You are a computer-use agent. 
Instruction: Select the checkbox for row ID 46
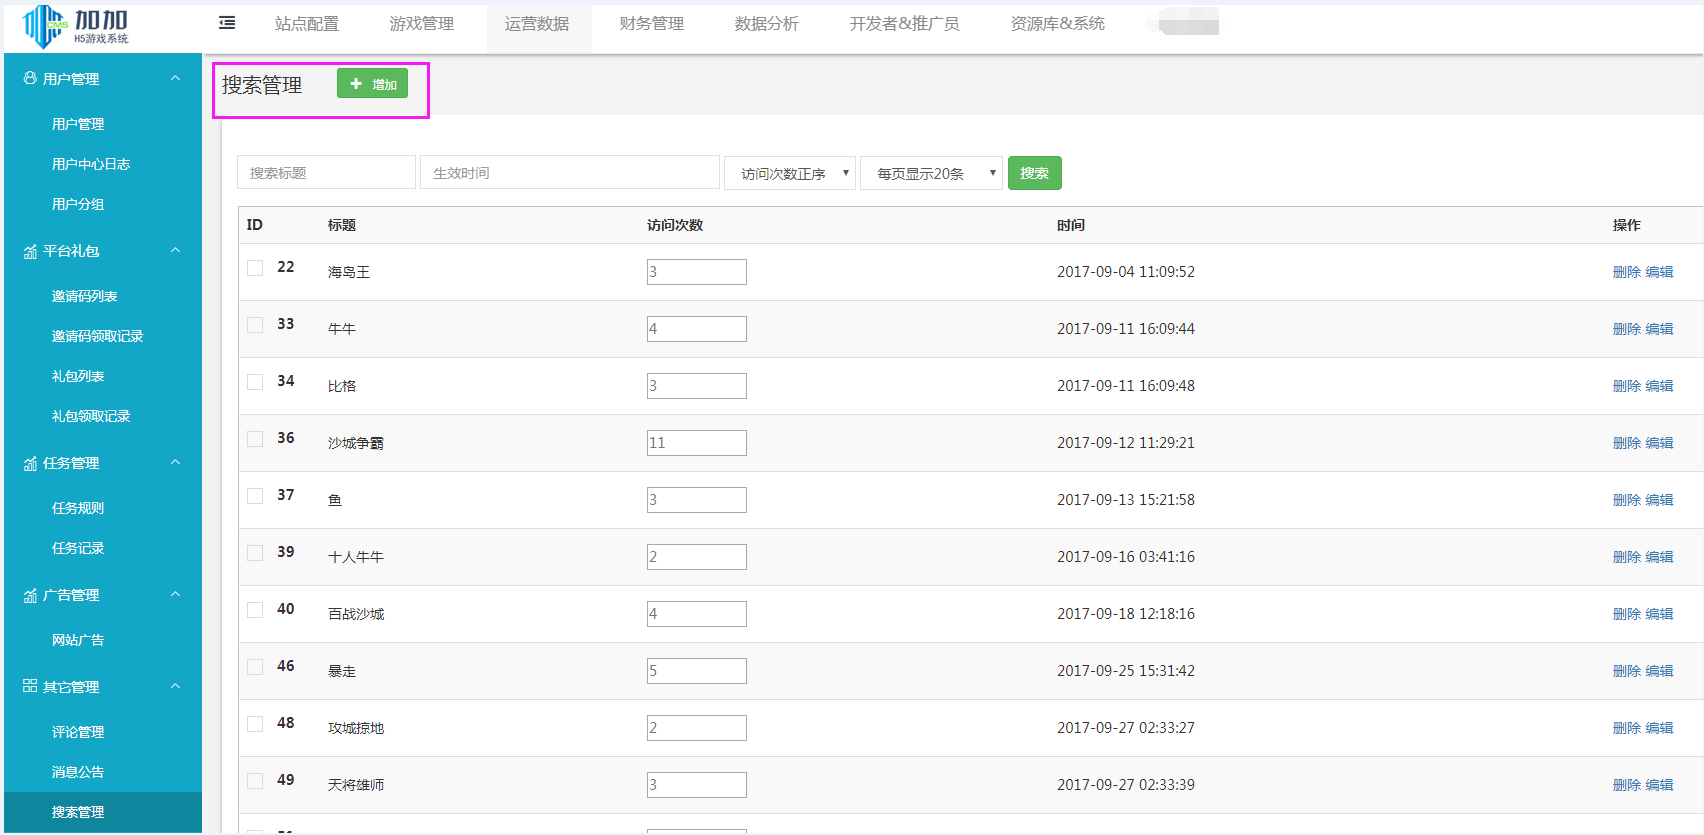click(x=255, y=667)
